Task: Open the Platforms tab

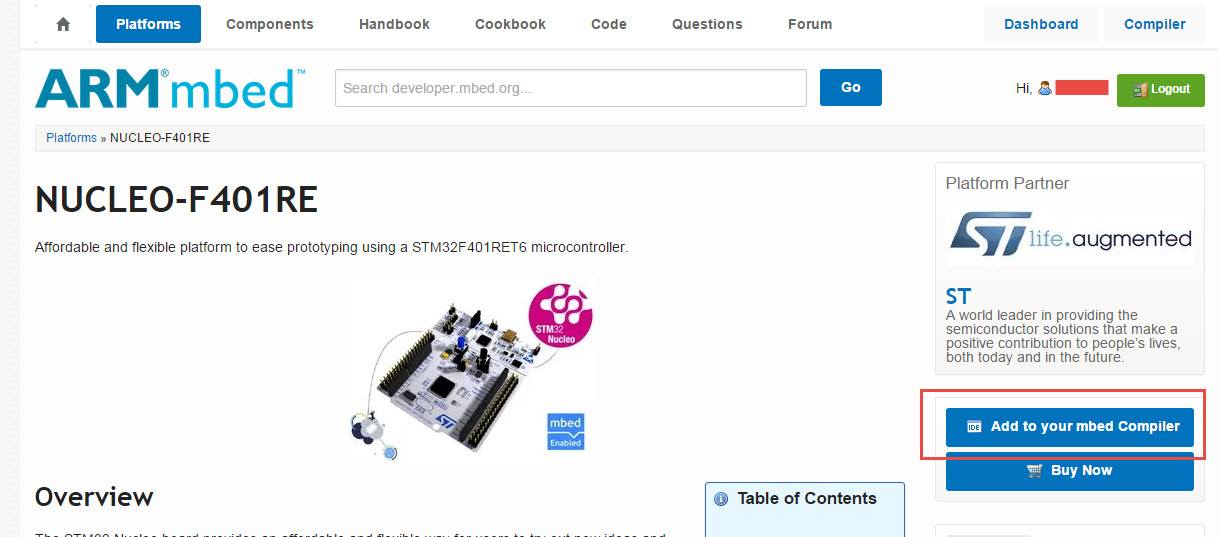Action: pos(148,24)
